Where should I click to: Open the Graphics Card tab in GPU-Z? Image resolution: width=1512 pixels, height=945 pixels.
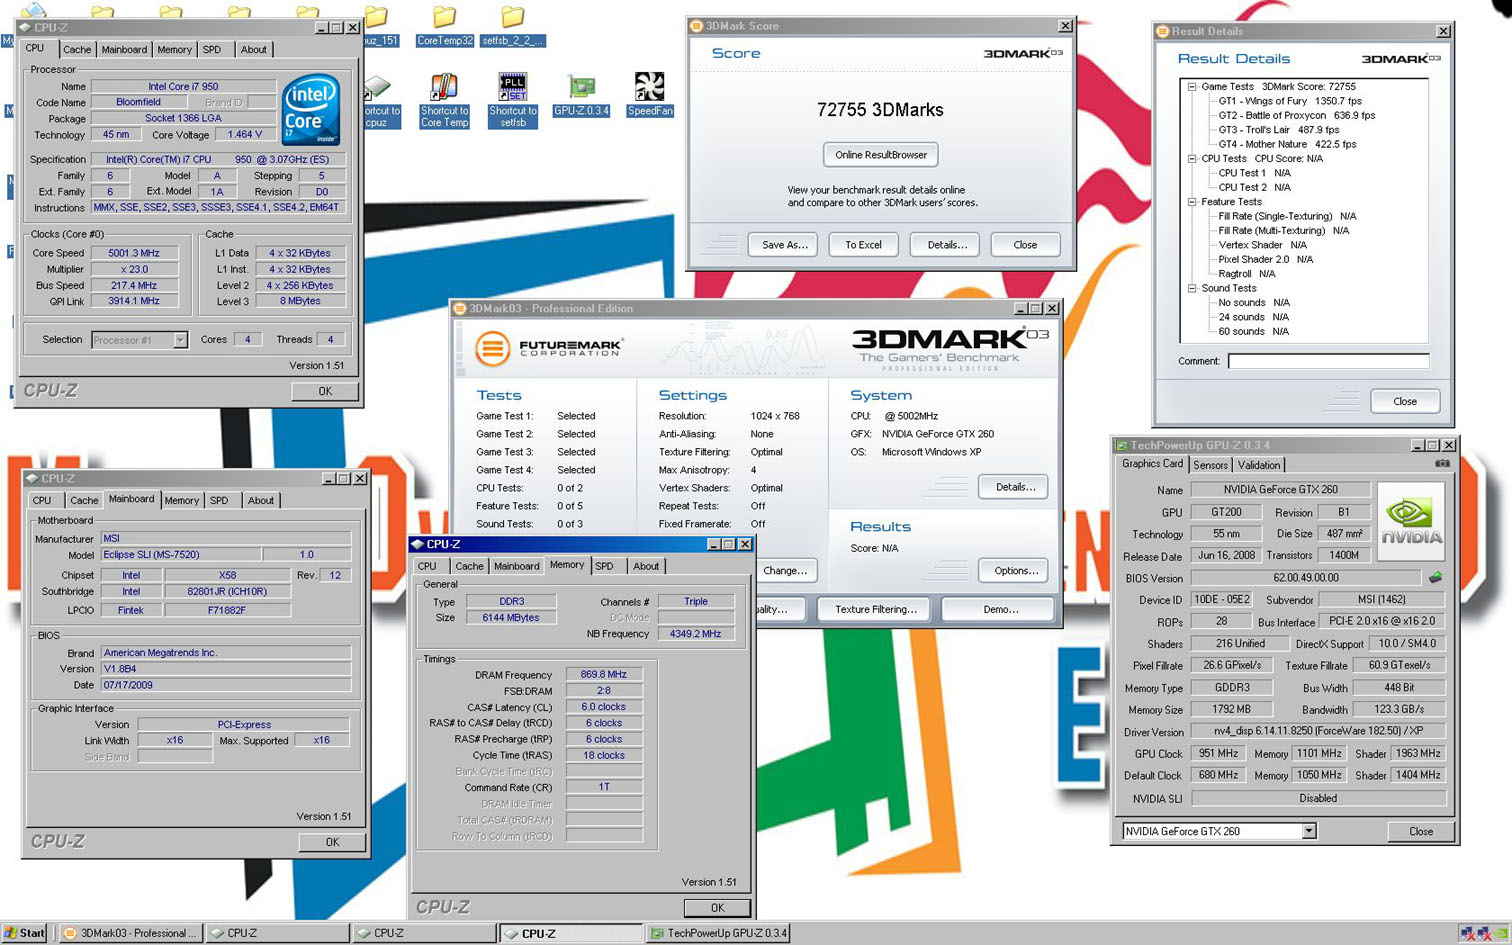1152,464
